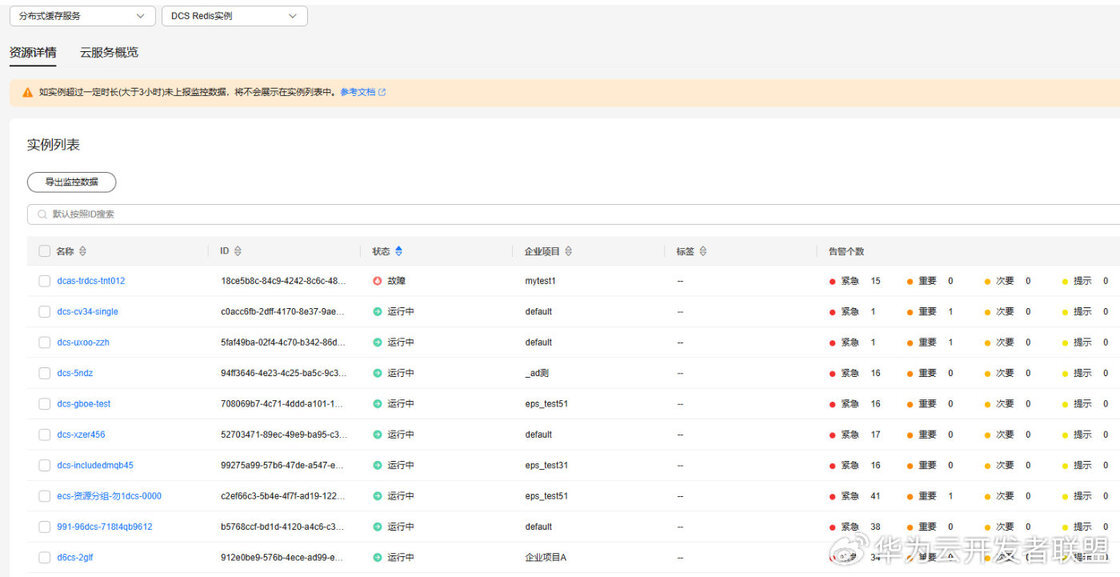Click the 告警个数 column header
Viewport: 1120px width, 577px height.
(846, 251)
